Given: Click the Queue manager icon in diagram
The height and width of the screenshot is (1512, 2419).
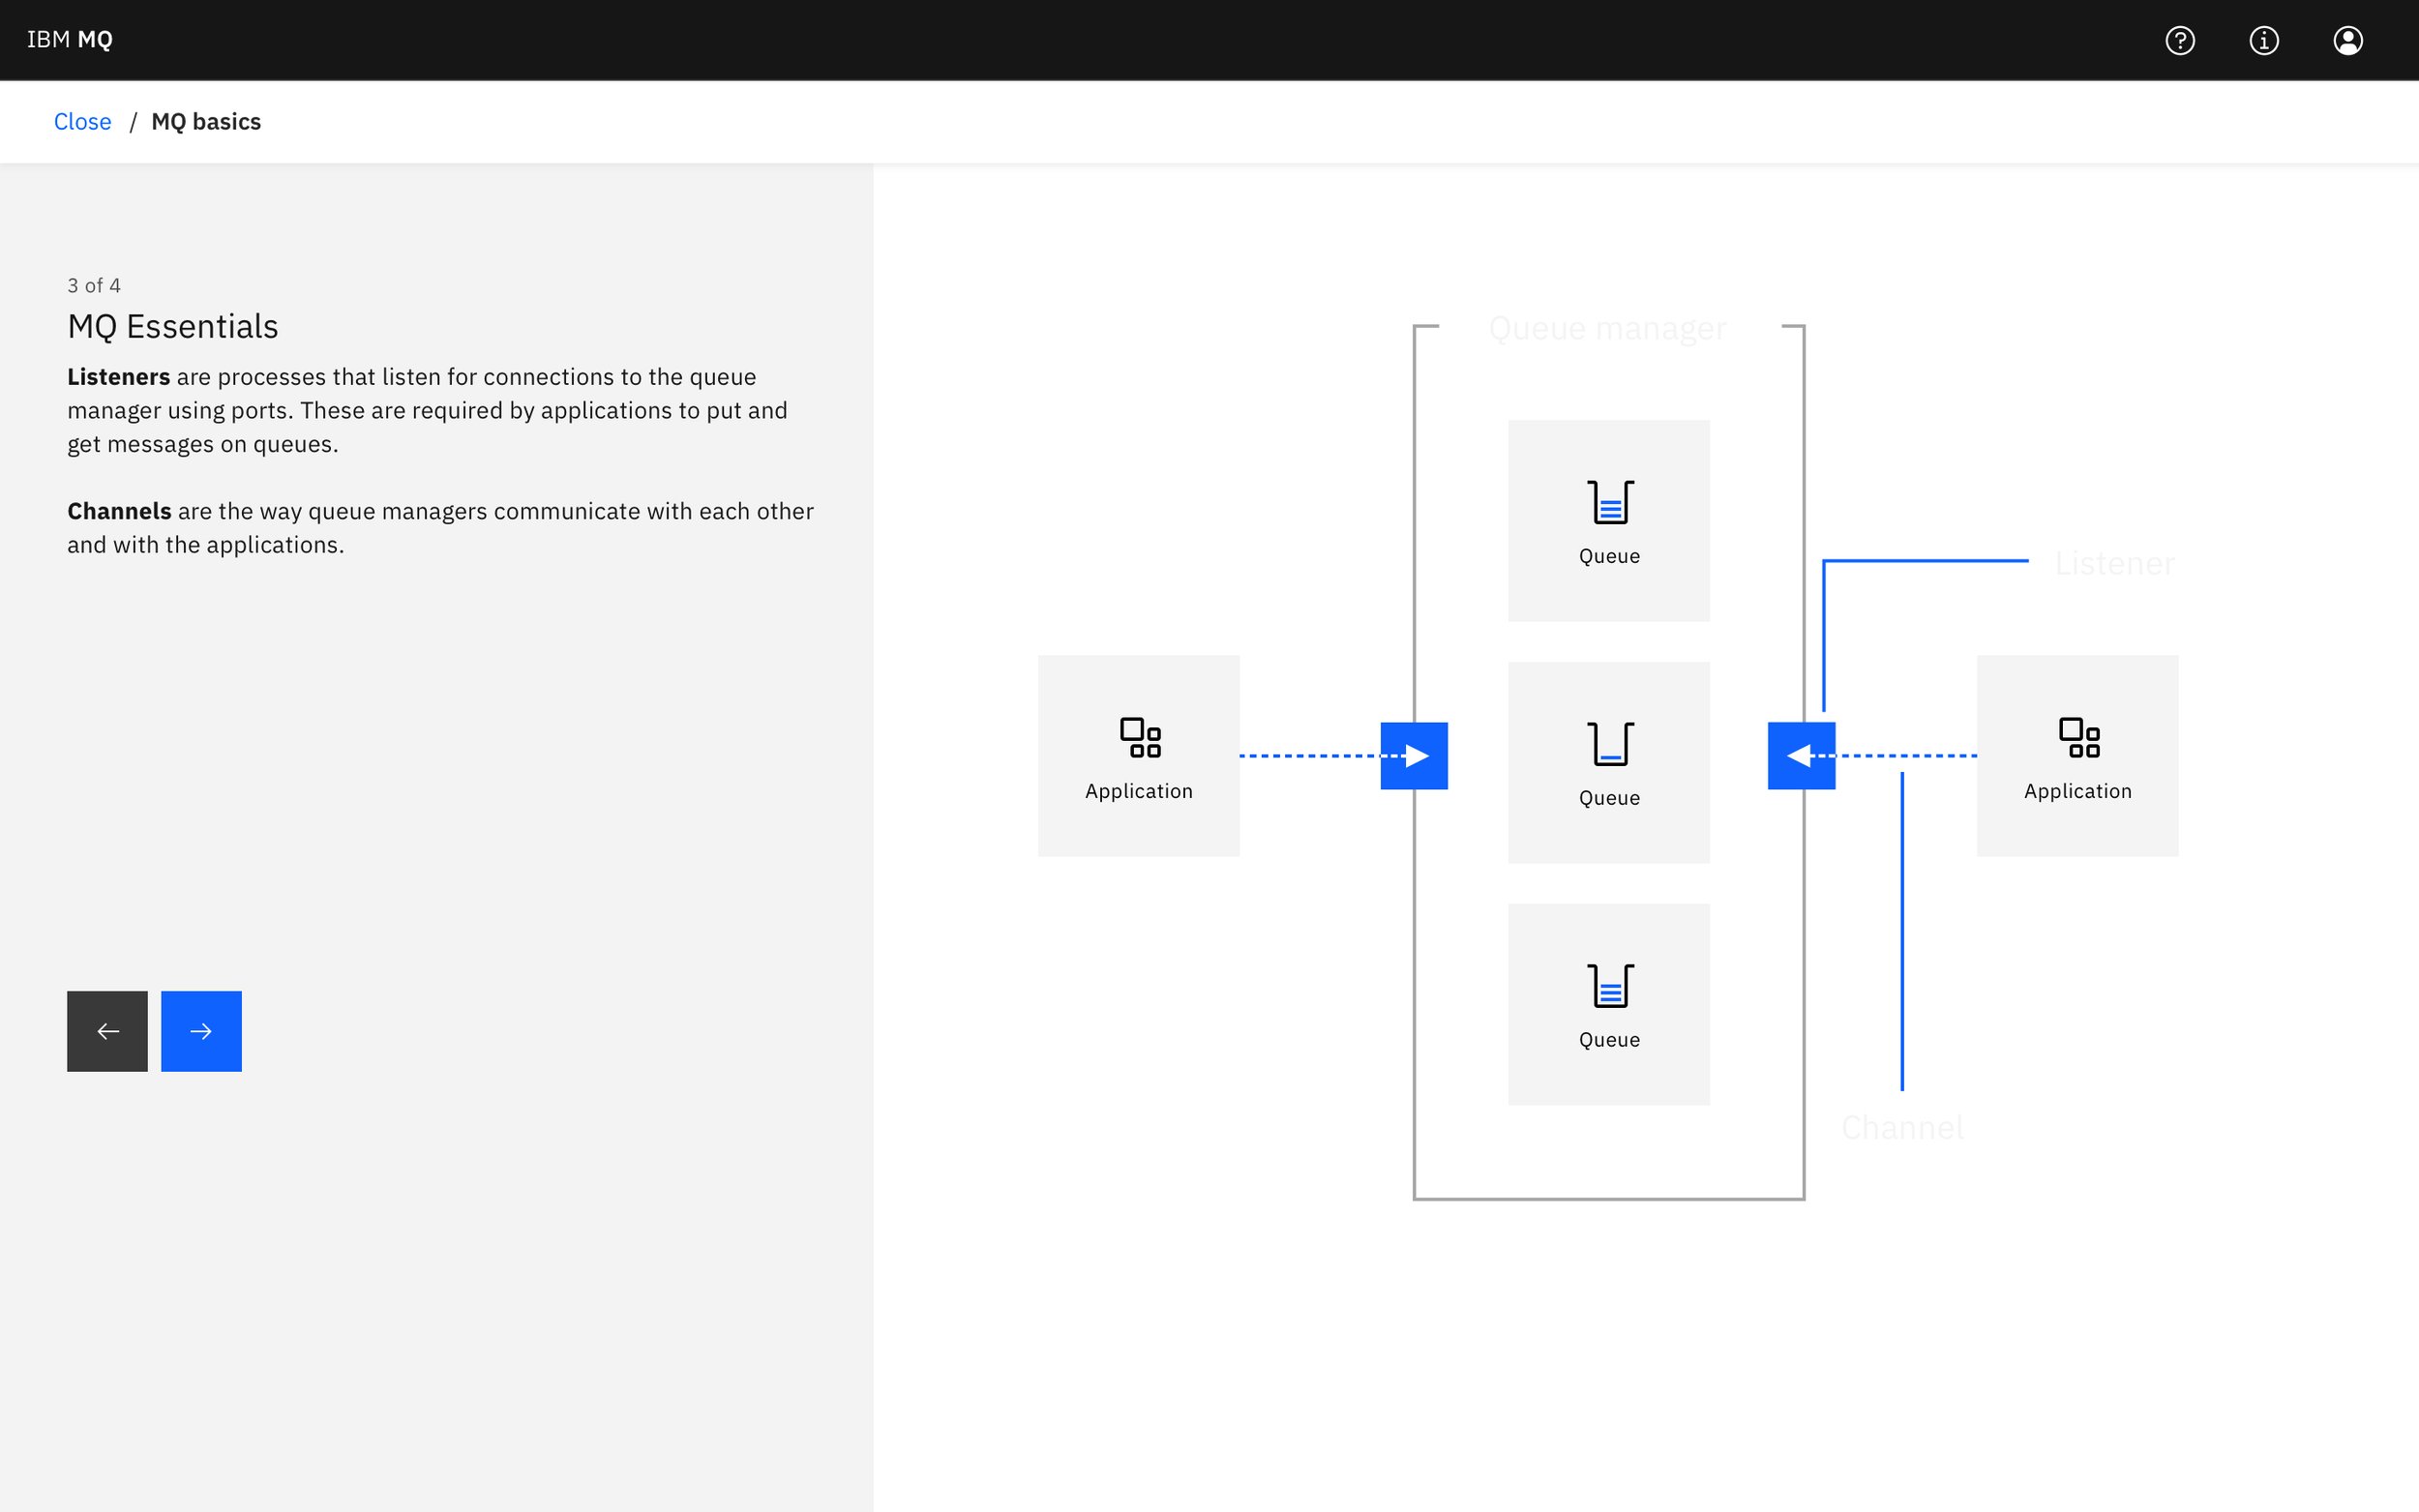Looking at the screenshot, I should tap(1605, 328).
